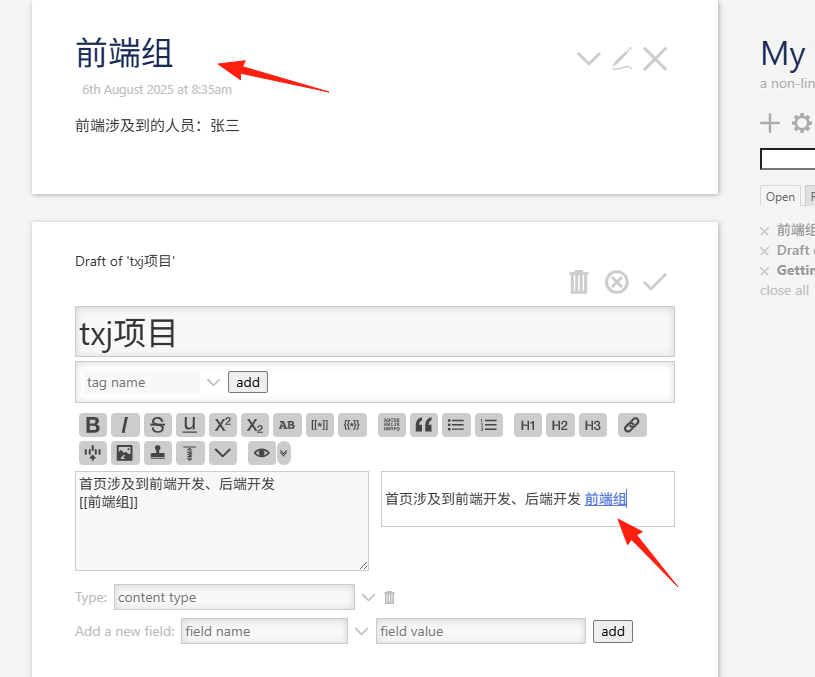
Task: Apply block quote formatting
Action: point(424,425)
